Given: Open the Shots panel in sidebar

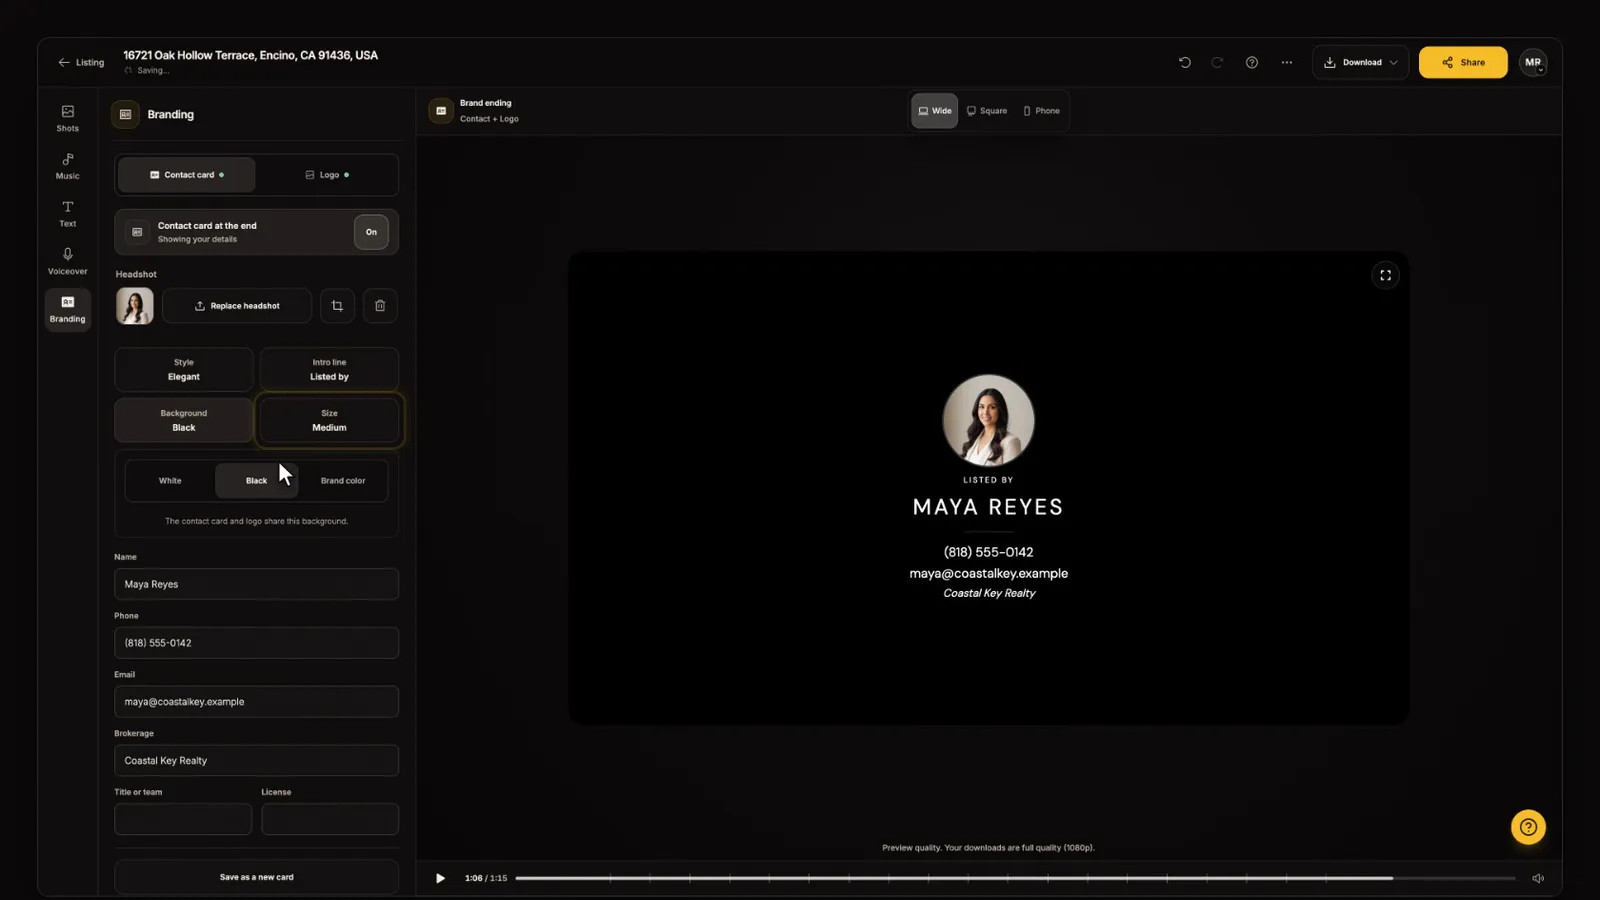Looking at the screenshot, I should tap(67, 118).
